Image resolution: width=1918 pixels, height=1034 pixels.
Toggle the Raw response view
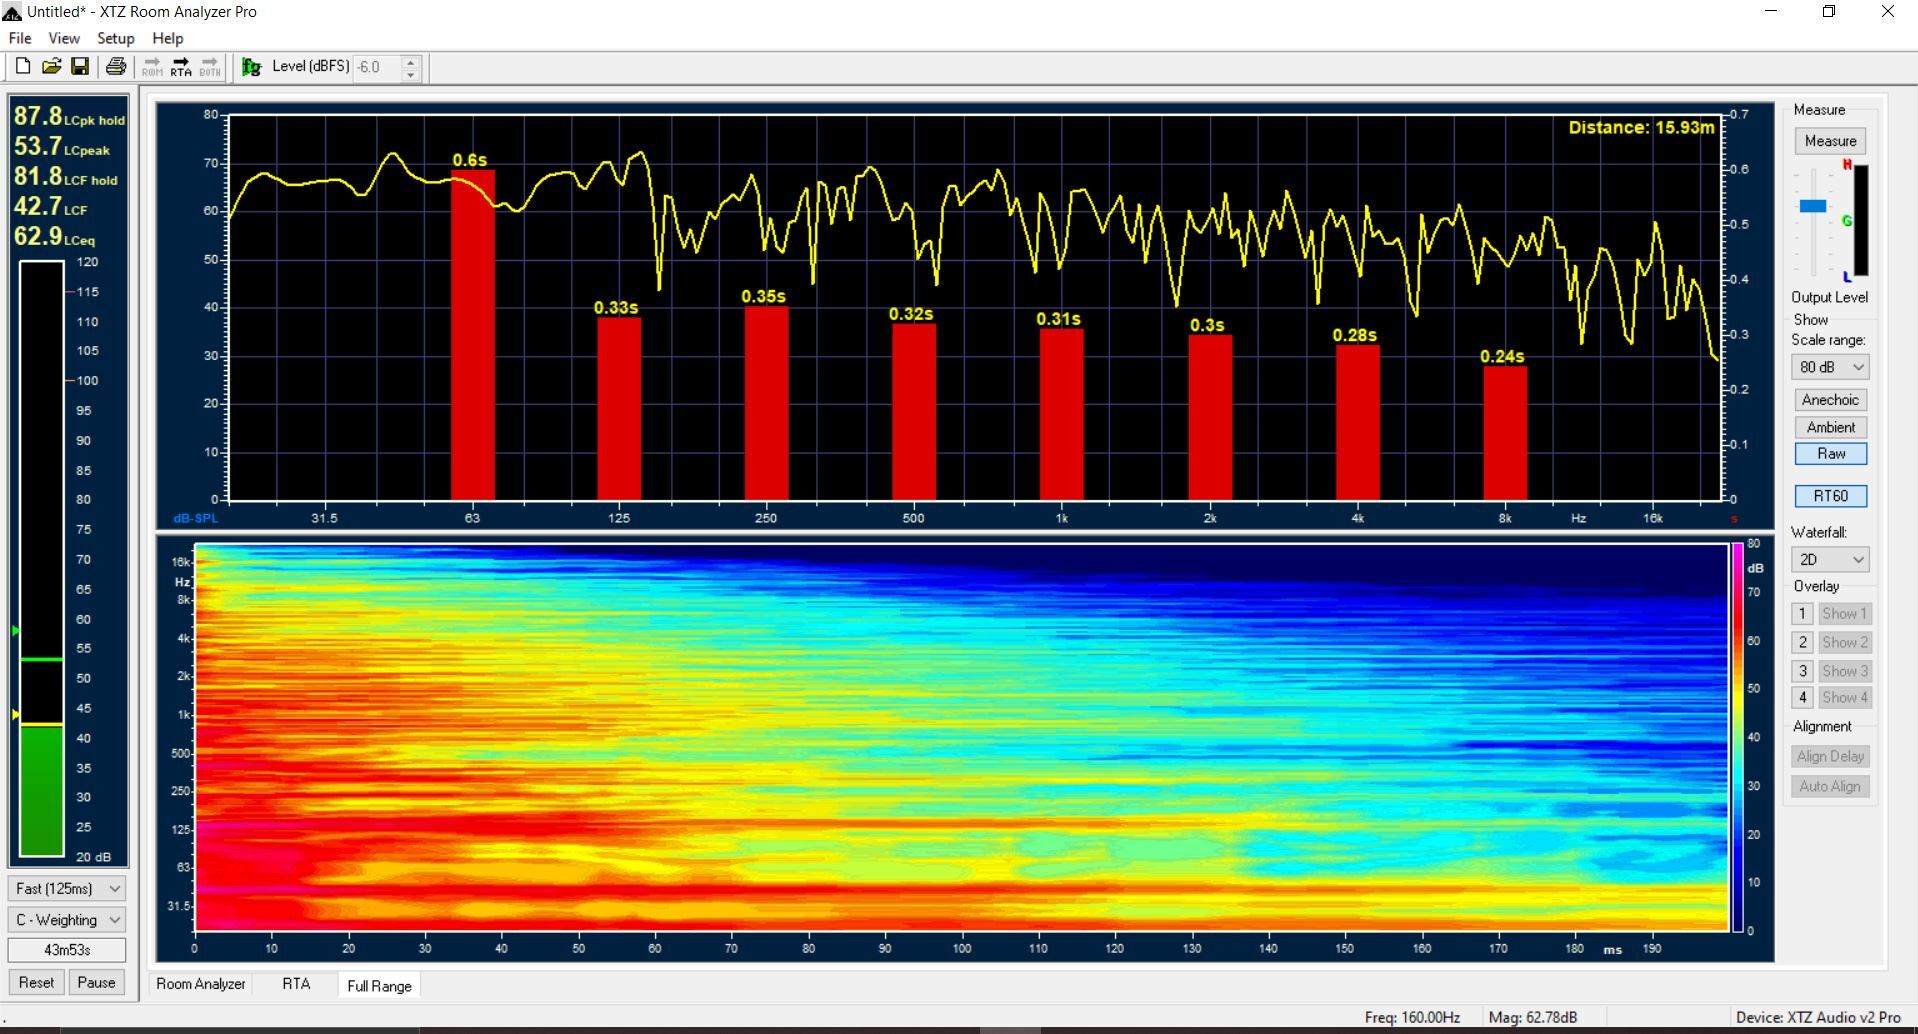(1830, 454)
